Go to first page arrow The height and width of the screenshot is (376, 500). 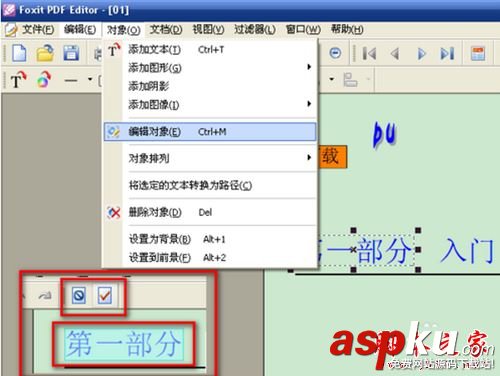369,53
